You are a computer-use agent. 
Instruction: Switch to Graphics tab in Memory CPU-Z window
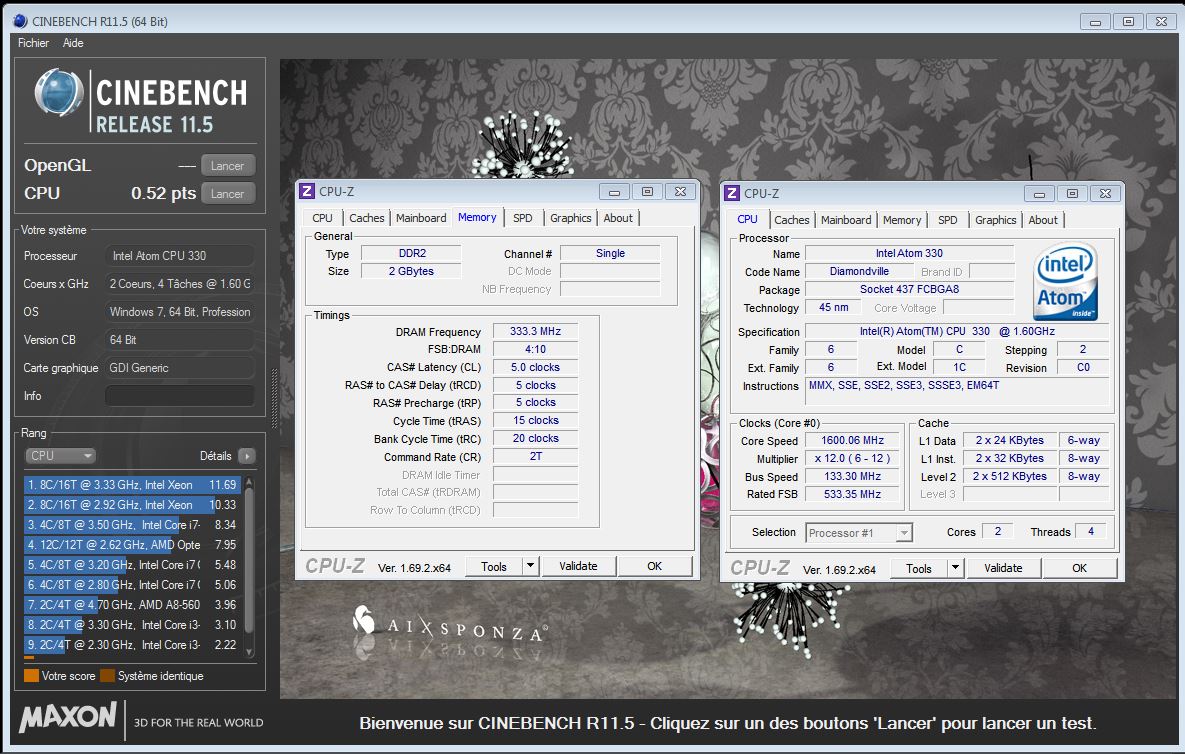point(571,218)
